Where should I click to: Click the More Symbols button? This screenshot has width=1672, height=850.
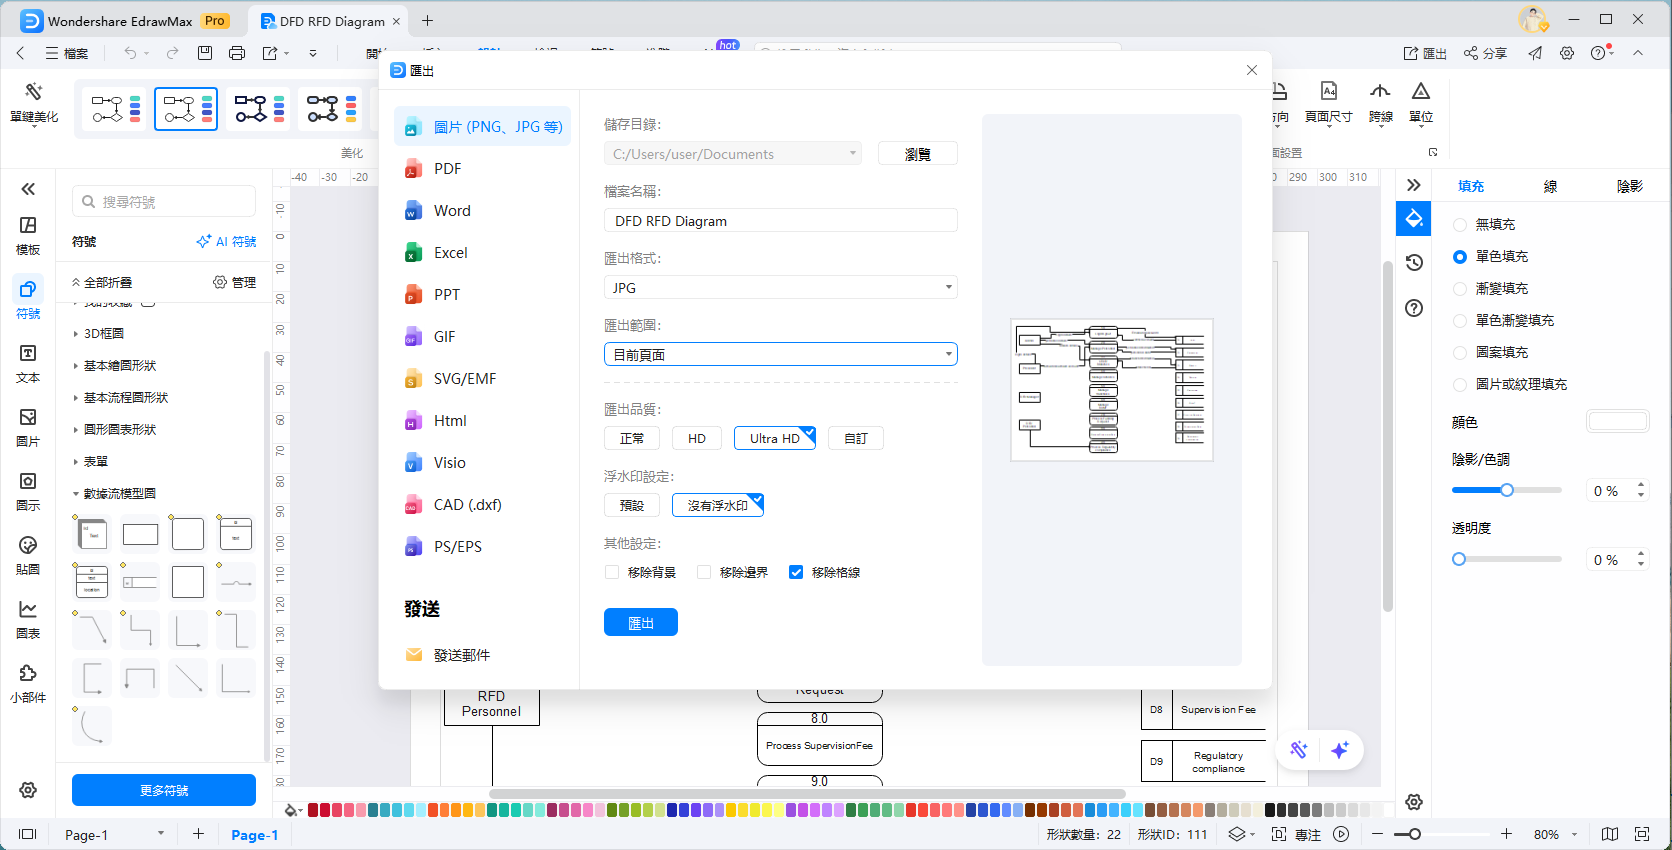click(164, 790)
